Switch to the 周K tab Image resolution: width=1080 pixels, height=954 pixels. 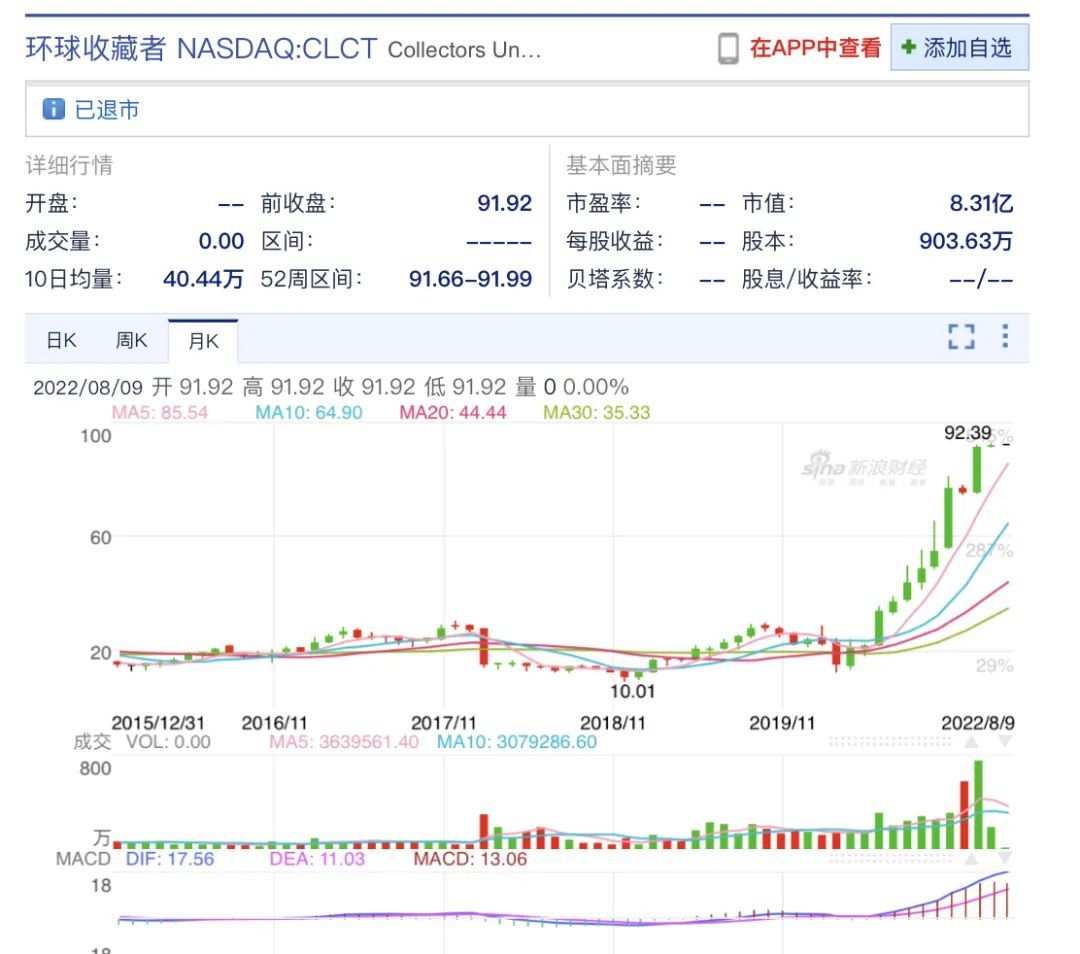[x=132, y=340]
